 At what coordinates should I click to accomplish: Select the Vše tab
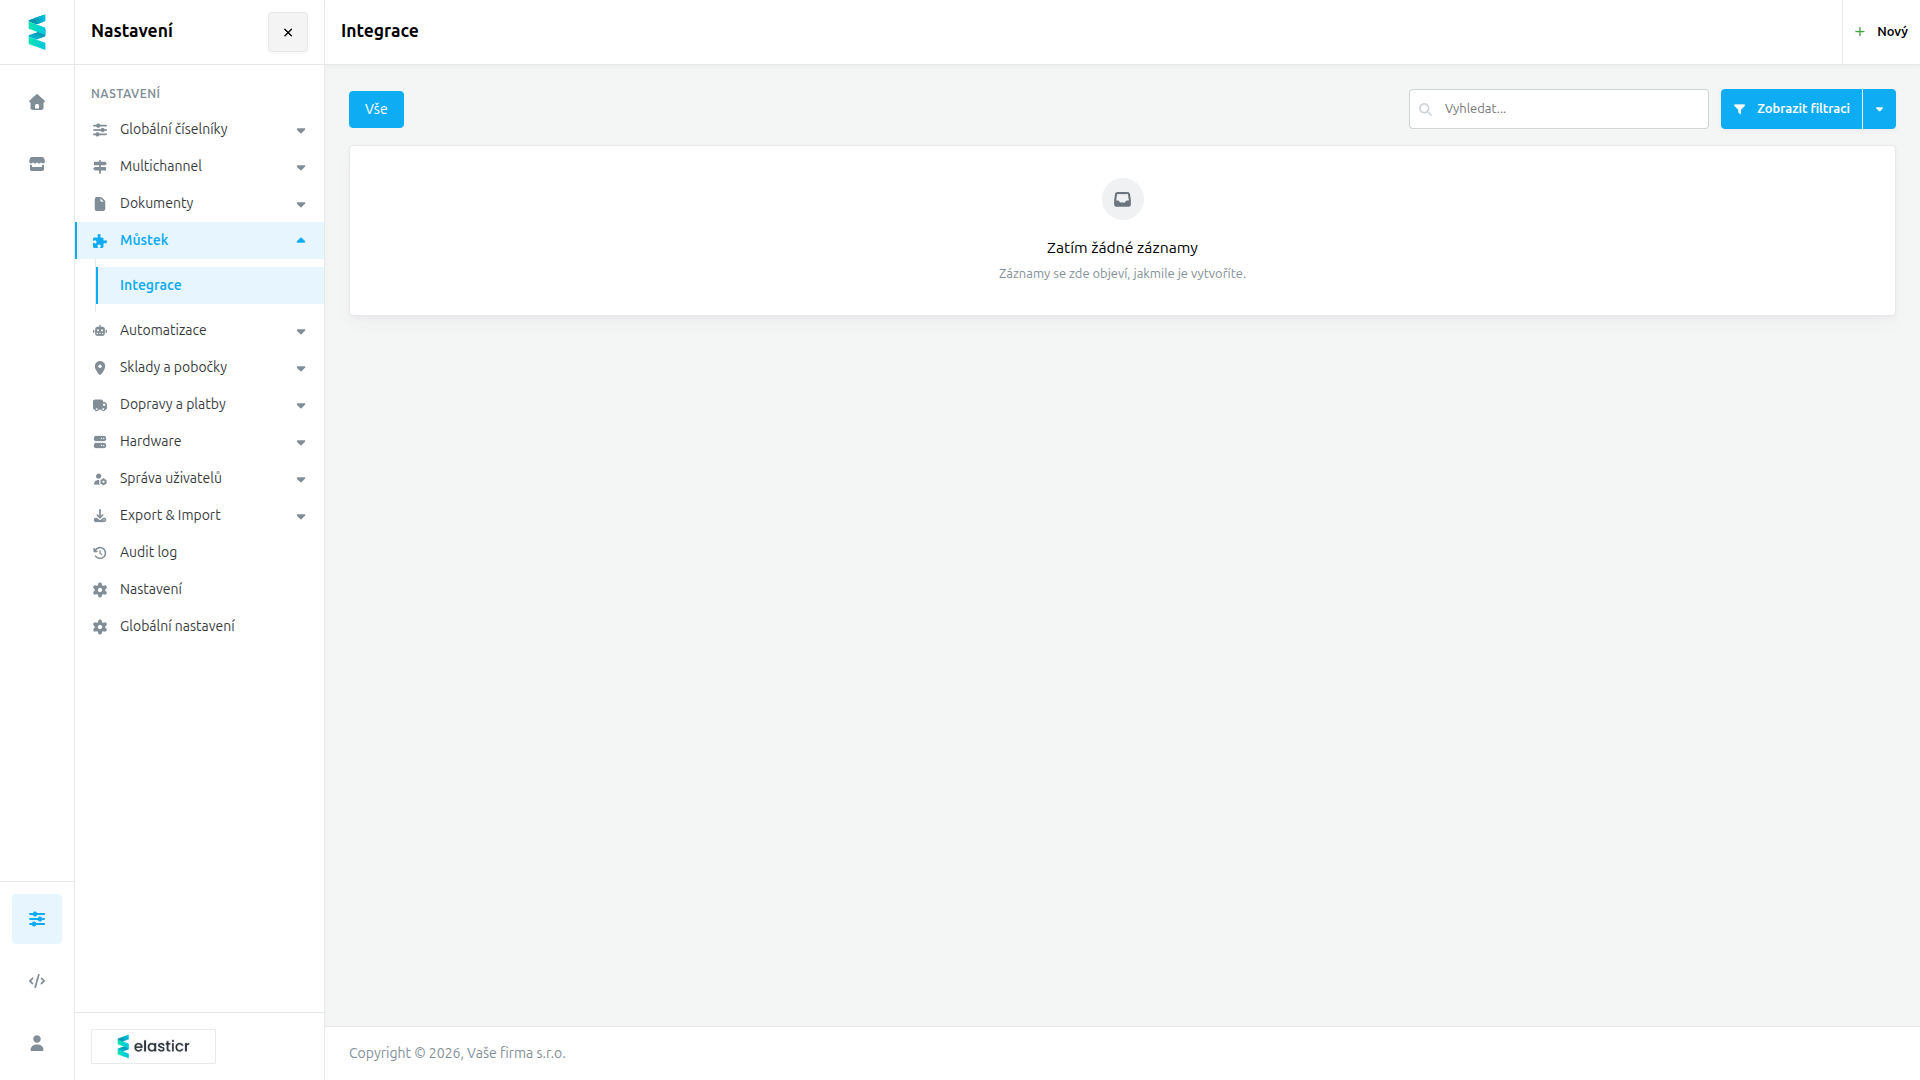(376, 109)
